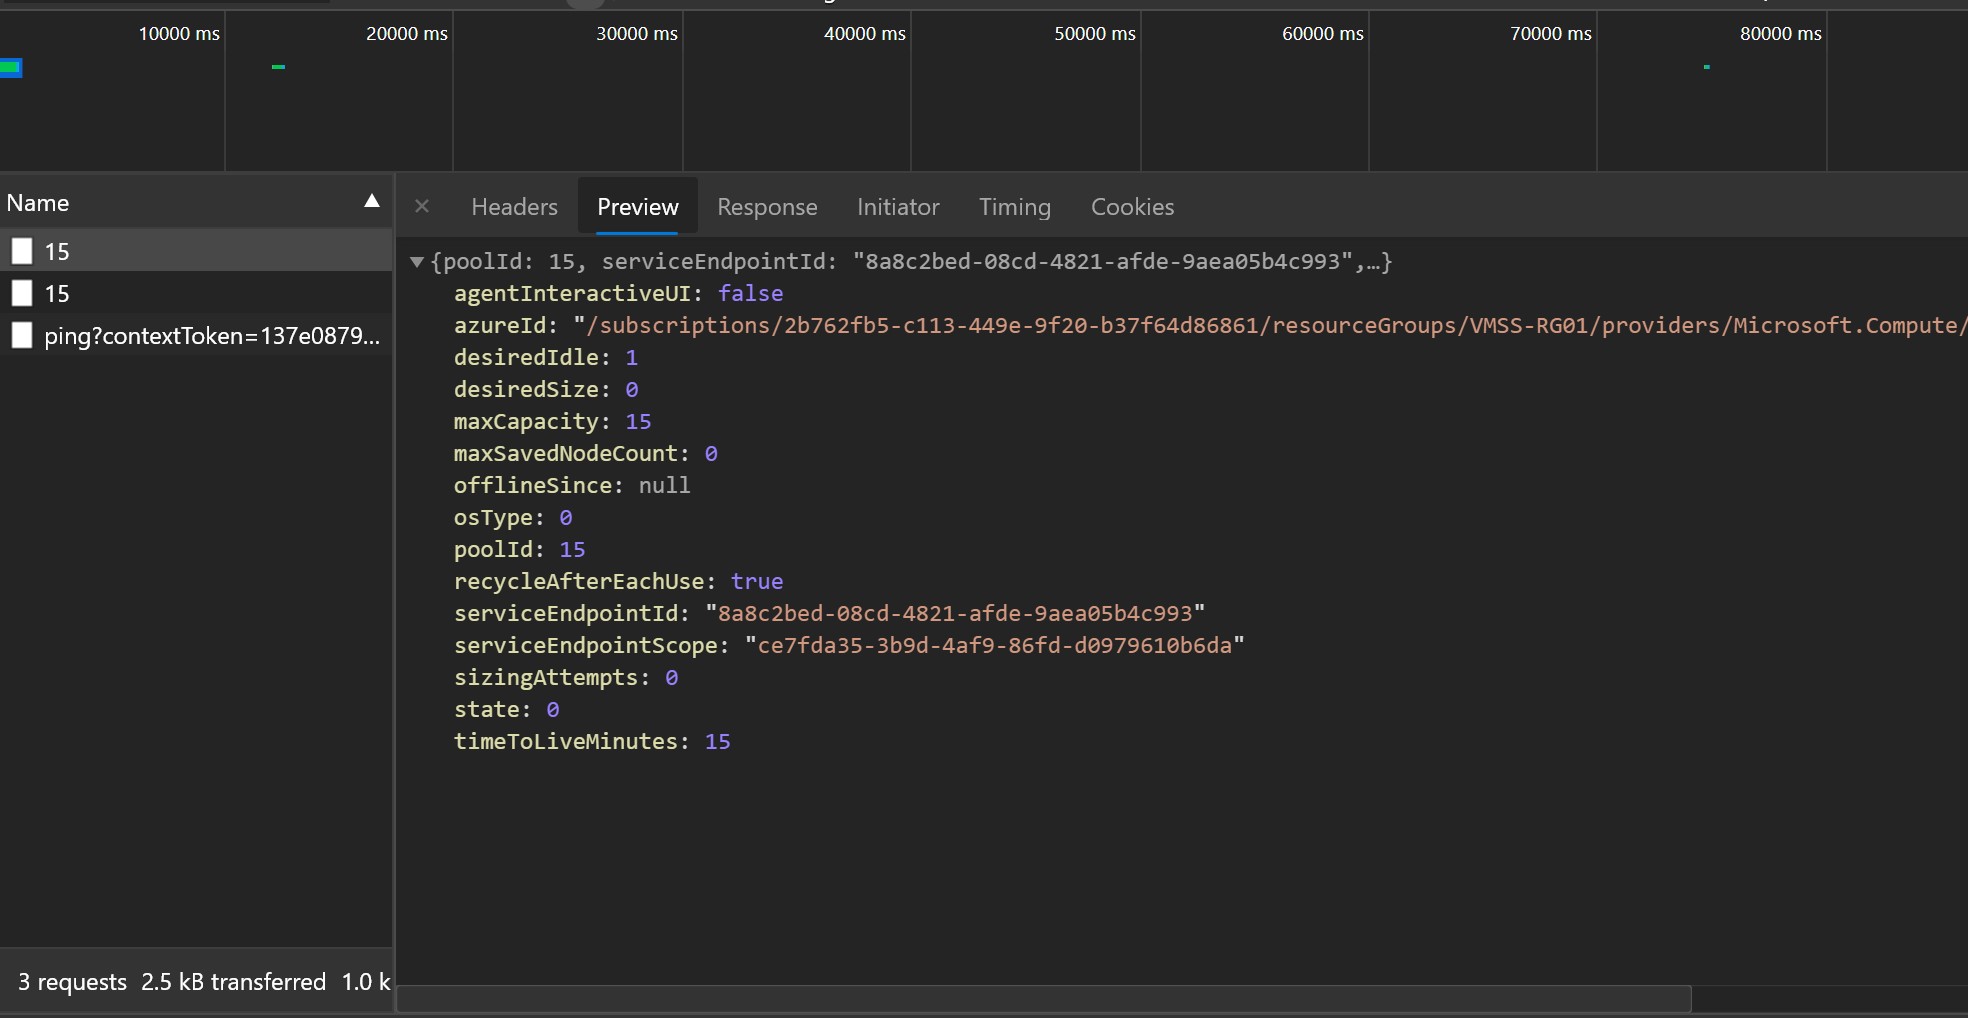The width and height of the screenshot is (1968, 1018).
Task: Select the serviceEndpointScope GUID string
Action: click(994, 645)
